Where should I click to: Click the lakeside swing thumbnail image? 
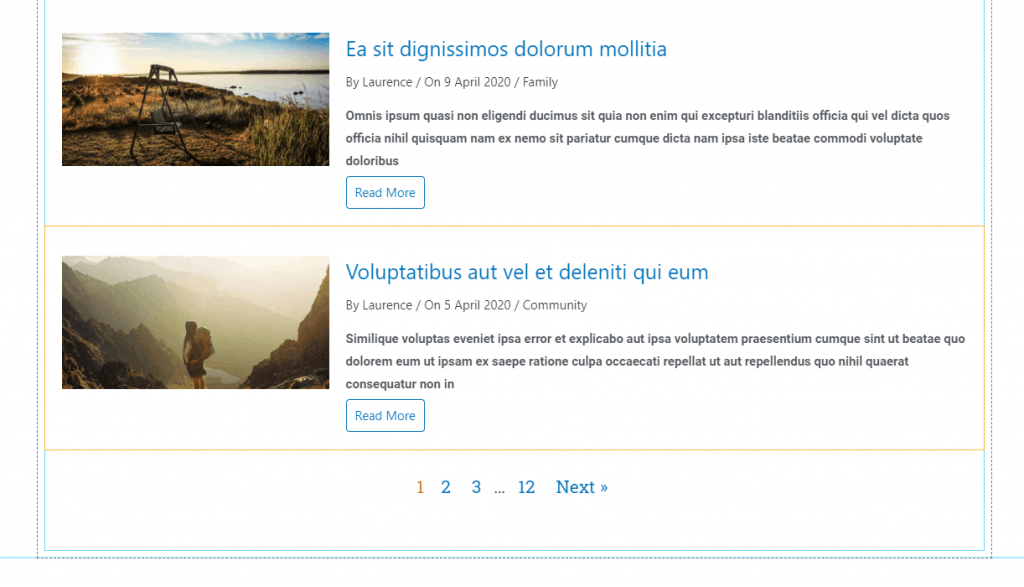point(195,99)
